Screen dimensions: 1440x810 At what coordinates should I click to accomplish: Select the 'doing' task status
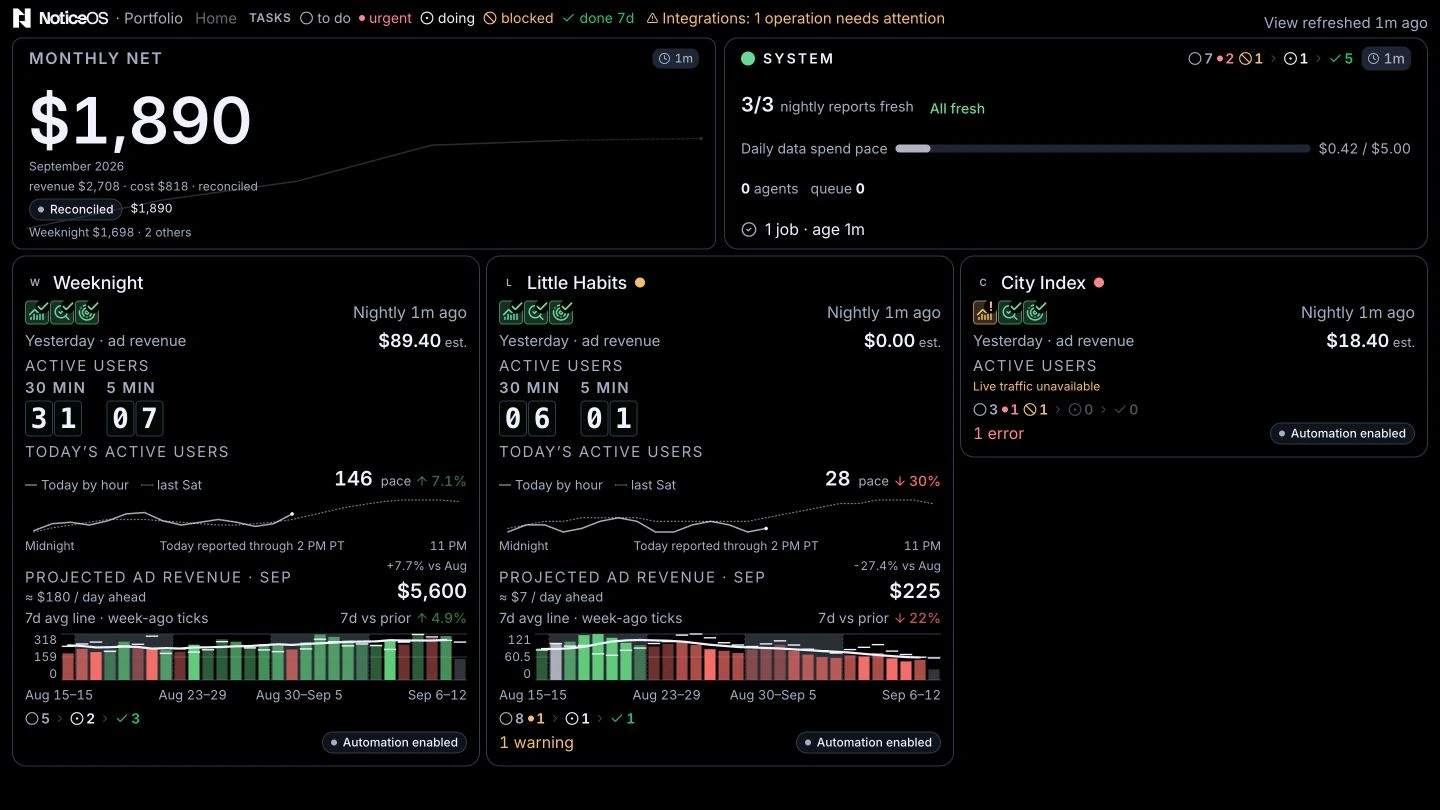[x=447, y=18]
